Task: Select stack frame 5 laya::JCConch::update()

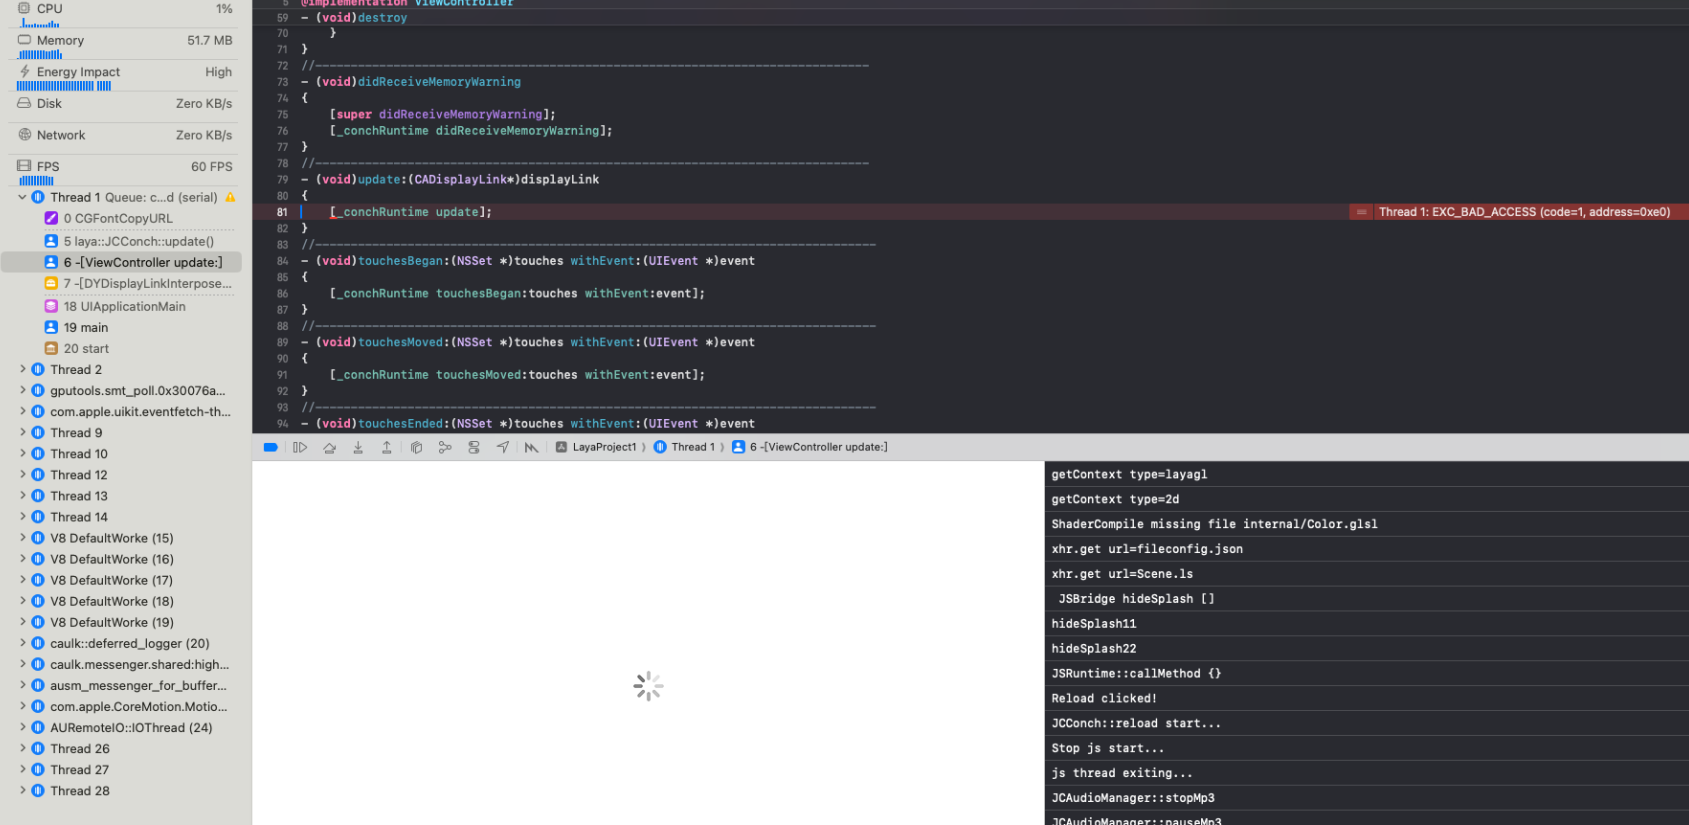Action: point(138,241)
